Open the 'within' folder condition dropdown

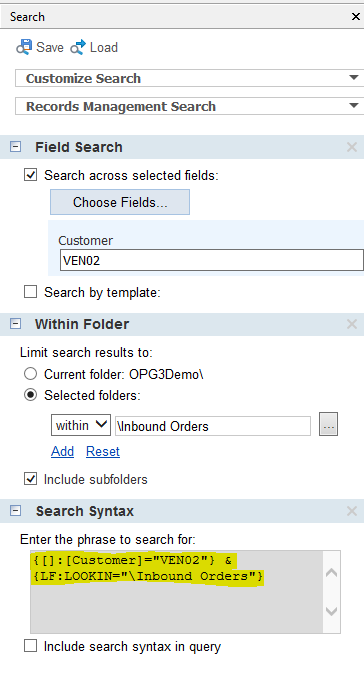coord(81,425)
